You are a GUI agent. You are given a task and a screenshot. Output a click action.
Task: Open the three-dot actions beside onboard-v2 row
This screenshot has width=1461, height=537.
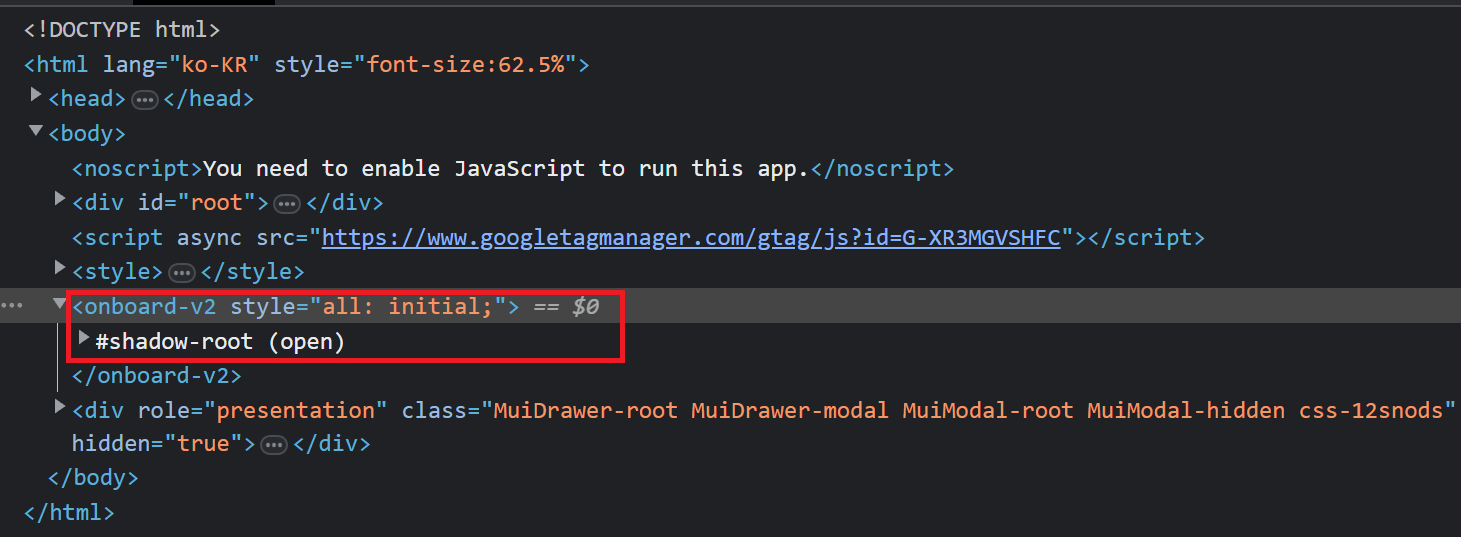[12, 305]
